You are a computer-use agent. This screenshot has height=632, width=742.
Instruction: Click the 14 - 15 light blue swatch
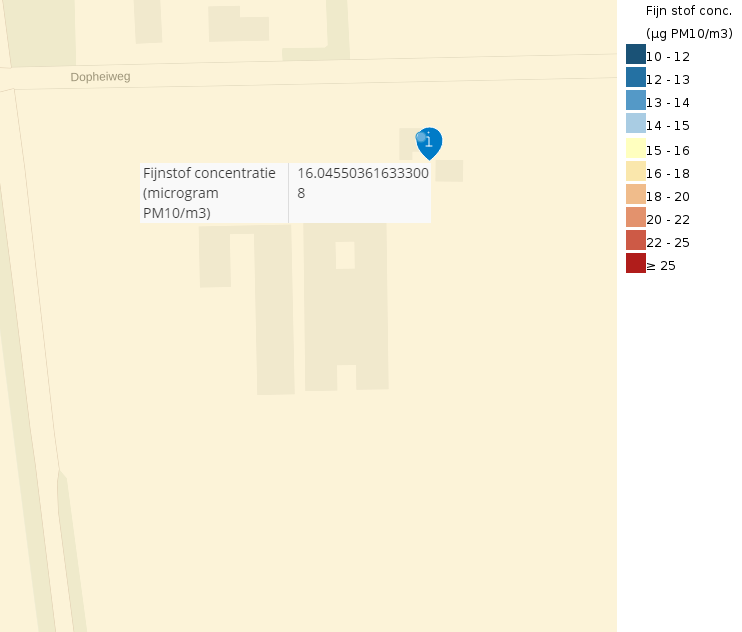(x=636, y=123)
